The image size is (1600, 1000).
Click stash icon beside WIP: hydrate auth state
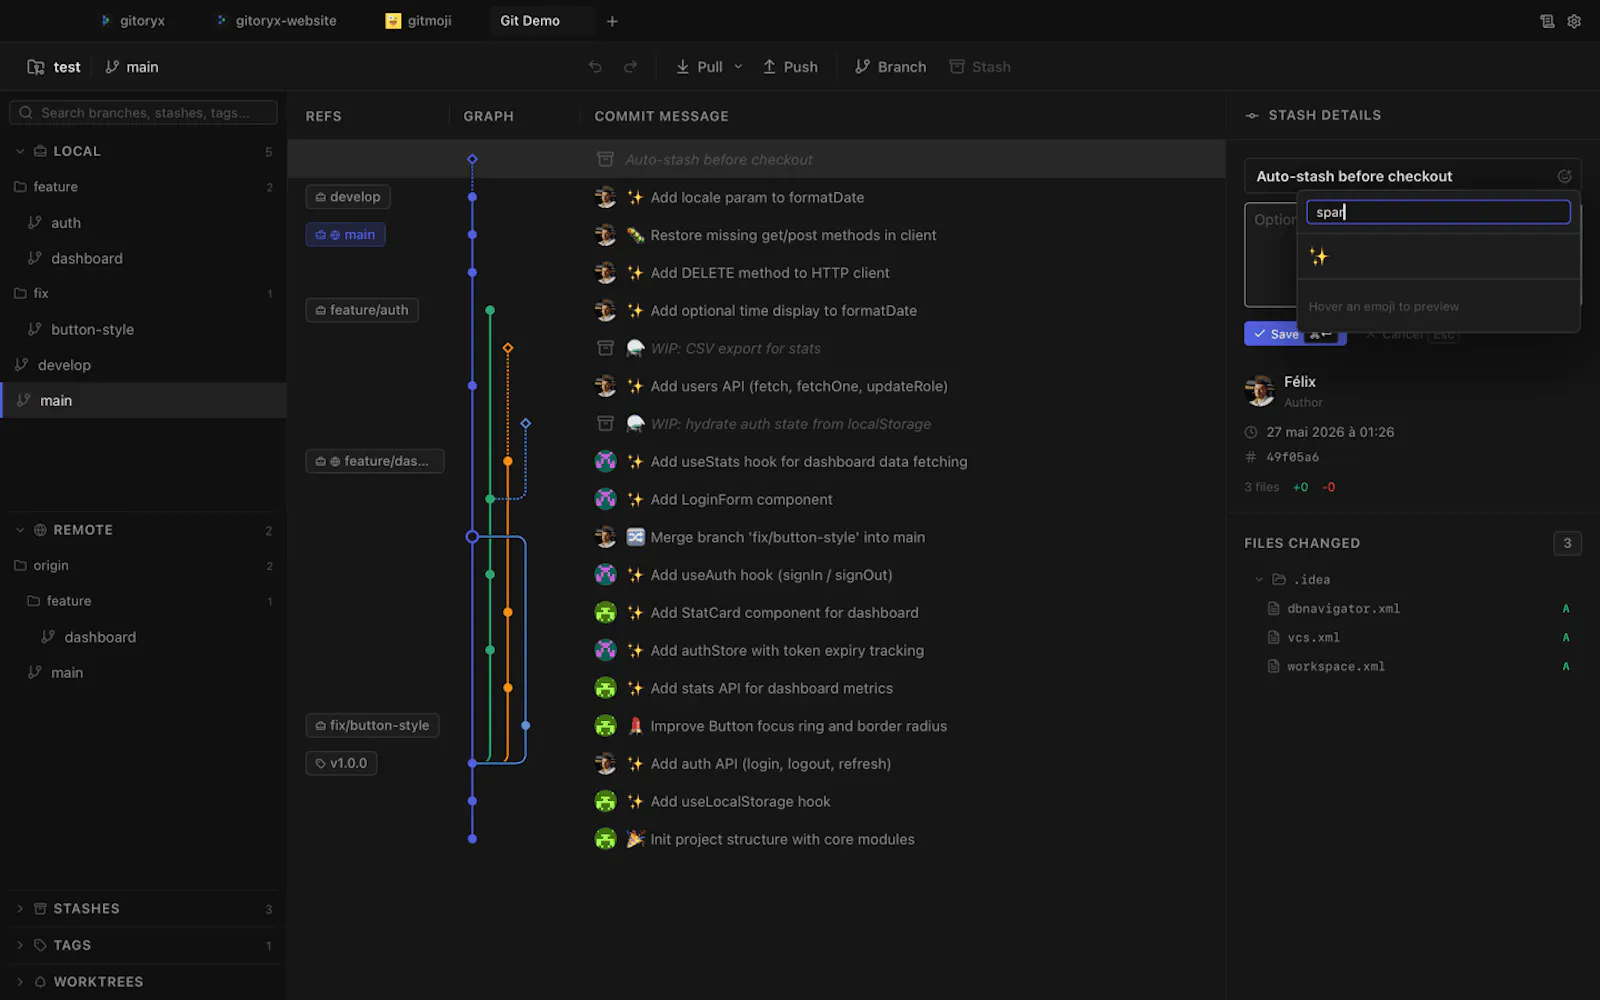605,424
